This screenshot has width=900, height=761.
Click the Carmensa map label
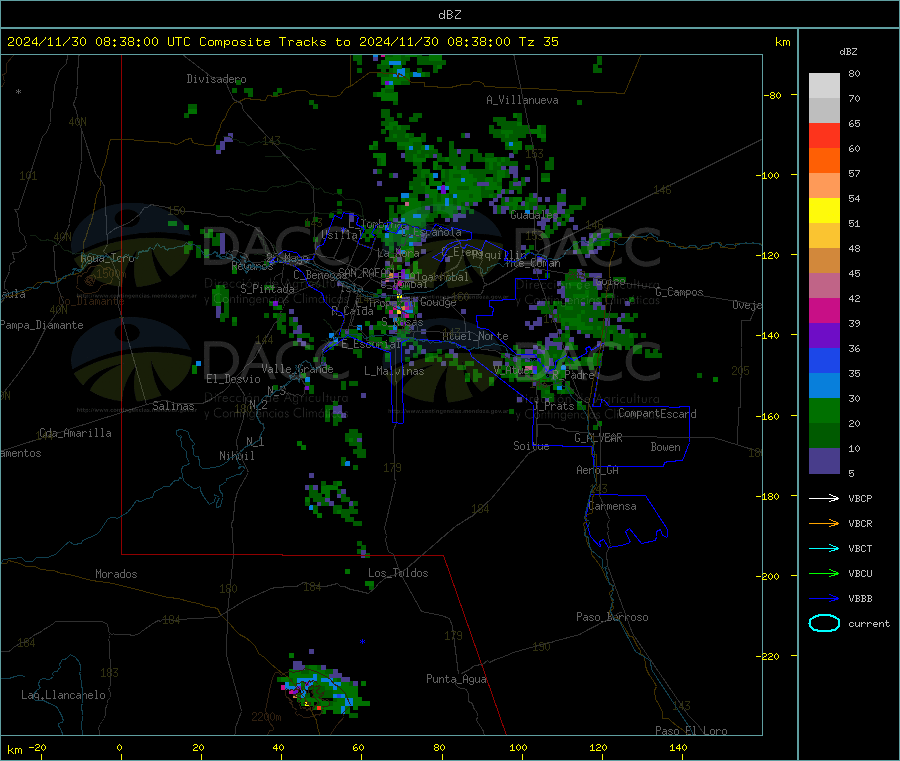[x=612, y=506]
